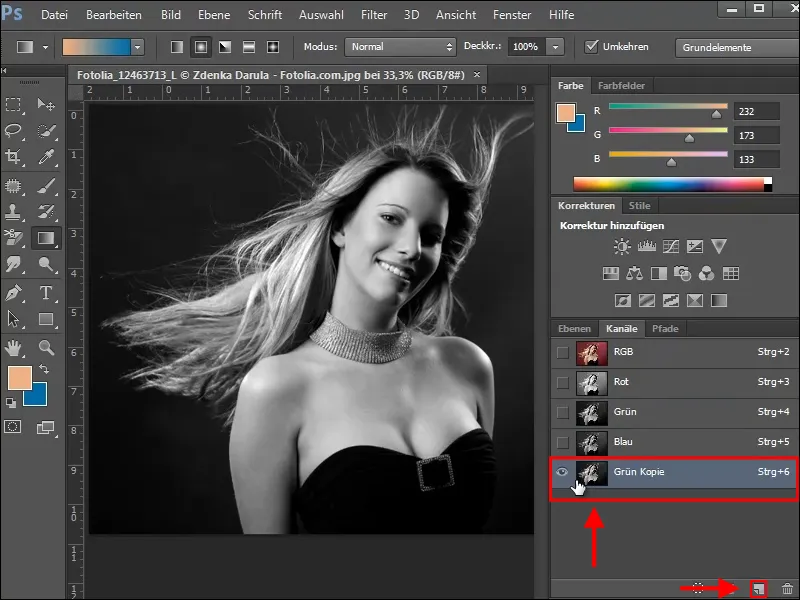800x600 pixels.
Task: Open the Deckkr. opacity dropdown arrow
Action: coord(555,47)
